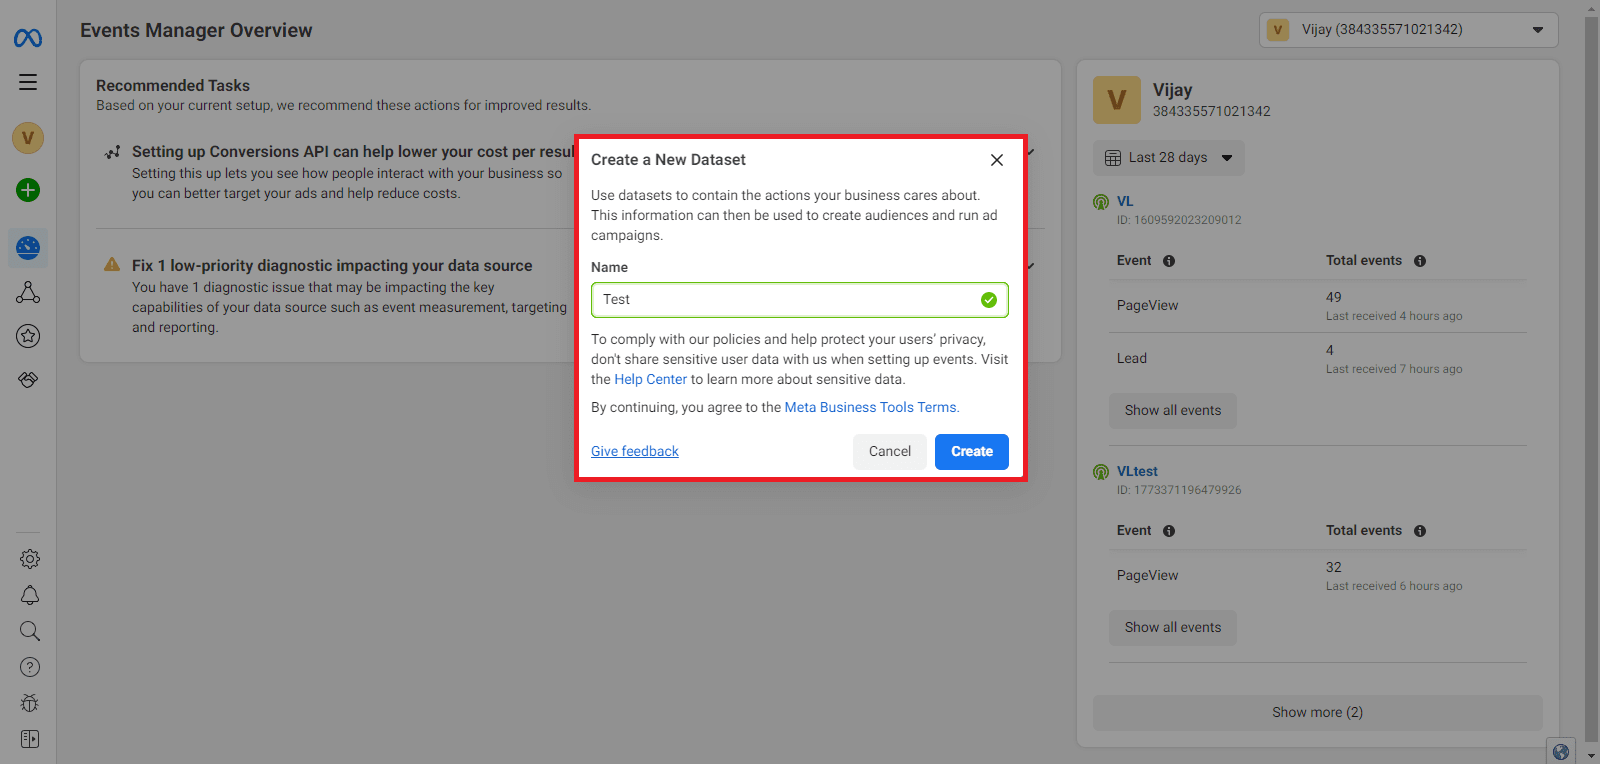Click the Create button
Viewport: 1600px width, 764px height.
coord(971,451)
